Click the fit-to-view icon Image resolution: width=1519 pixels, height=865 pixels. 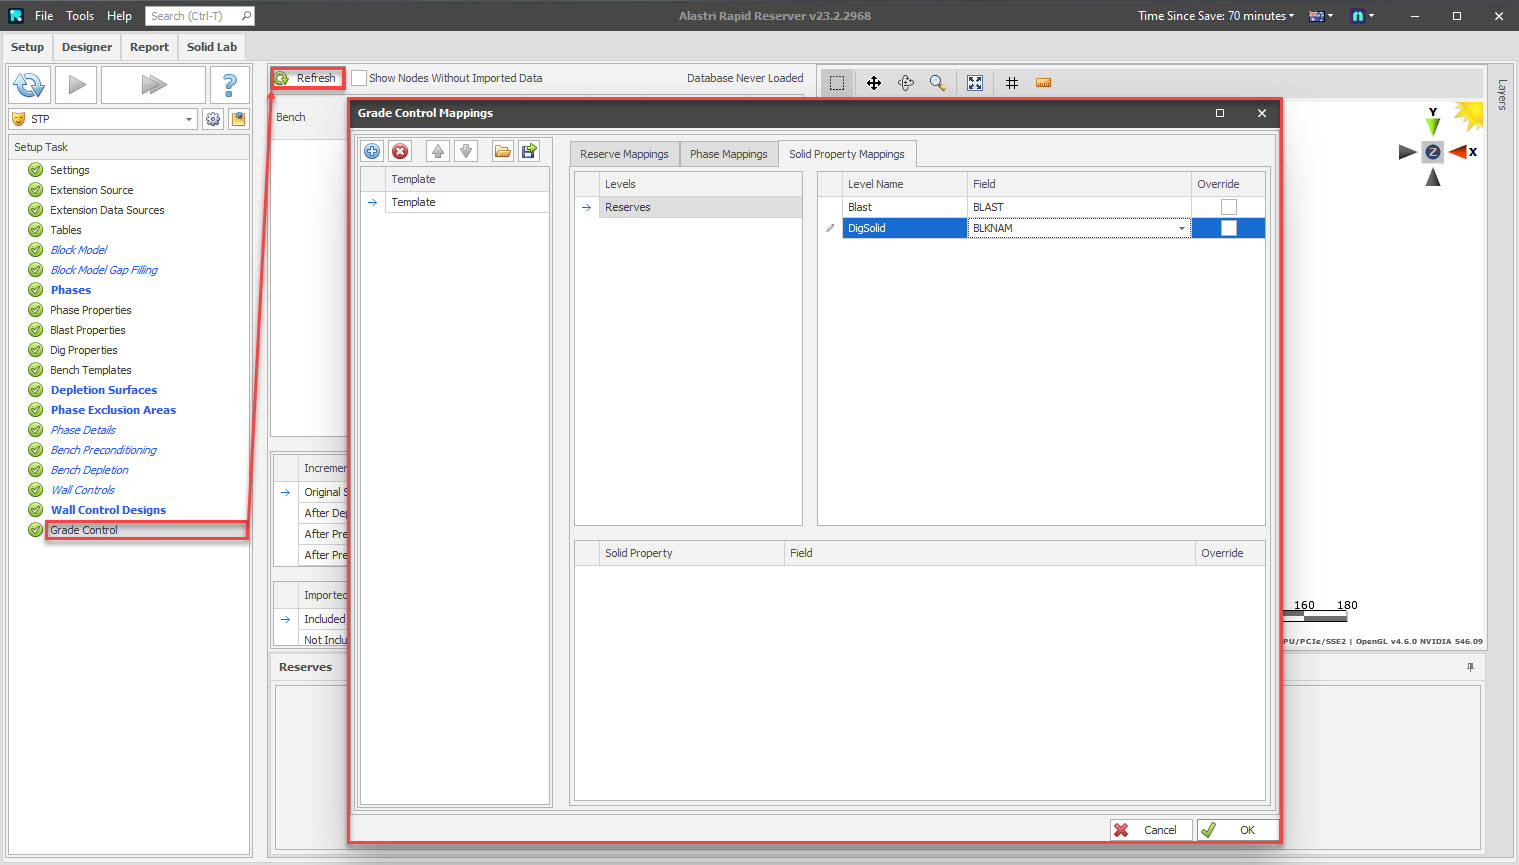point(975,82)
